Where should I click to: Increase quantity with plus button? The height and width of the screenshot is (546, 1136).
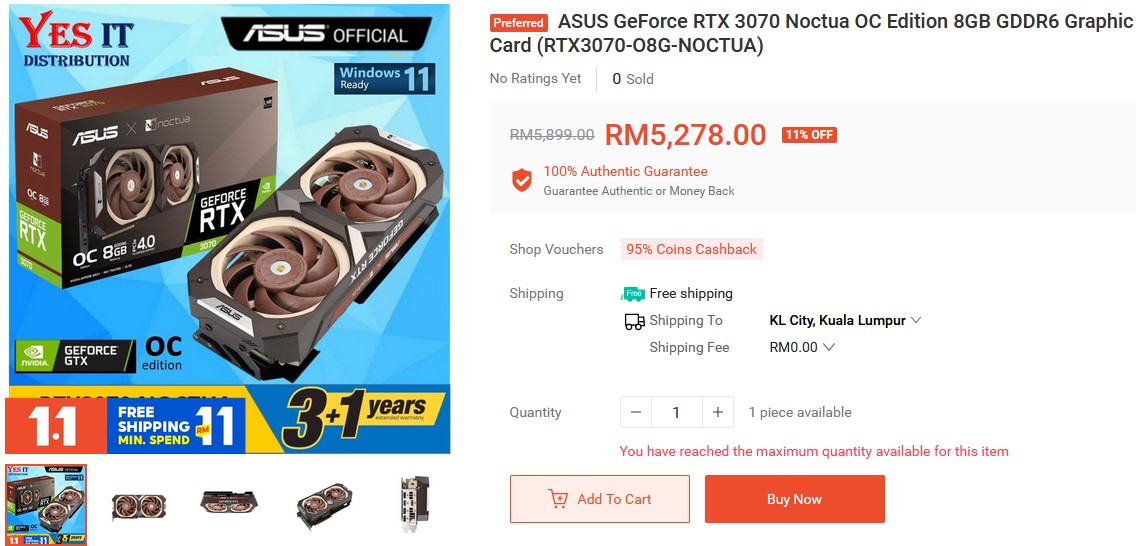(x=717, y=412)
